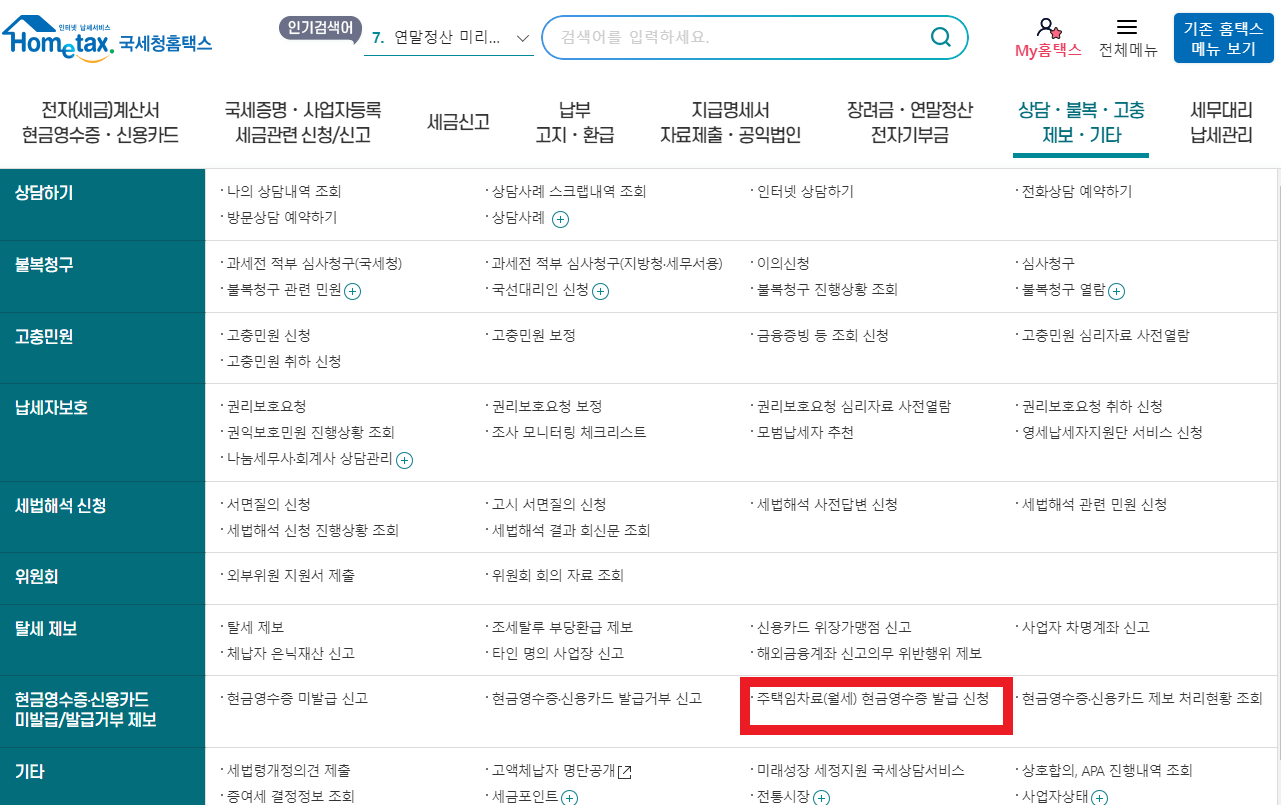Image resolution: width=1281 pixels, height=805 pixels.
Task: Expand the plus icon next to 불복청구 열람
Action: tap(1117, 292)
